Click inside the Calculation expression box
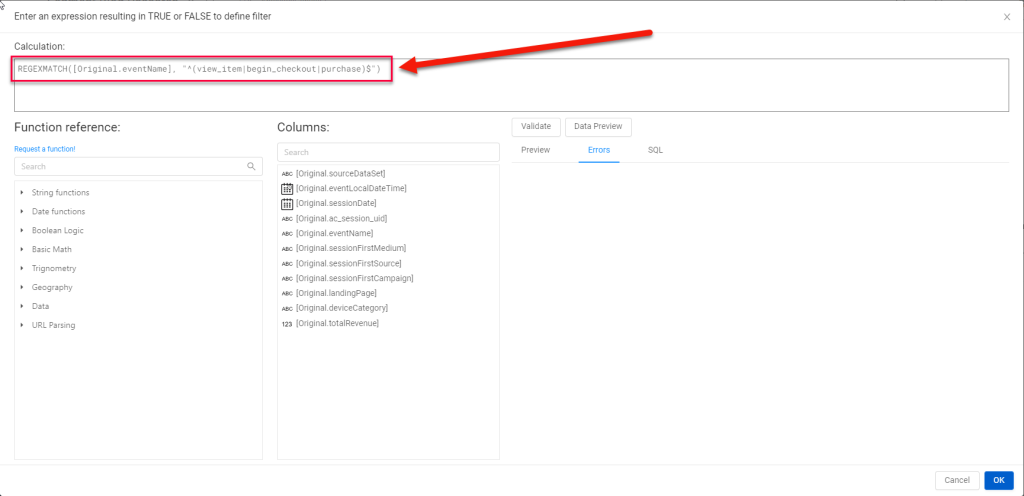This screenshot has height=496, width=1024. [x=511, y=85]
